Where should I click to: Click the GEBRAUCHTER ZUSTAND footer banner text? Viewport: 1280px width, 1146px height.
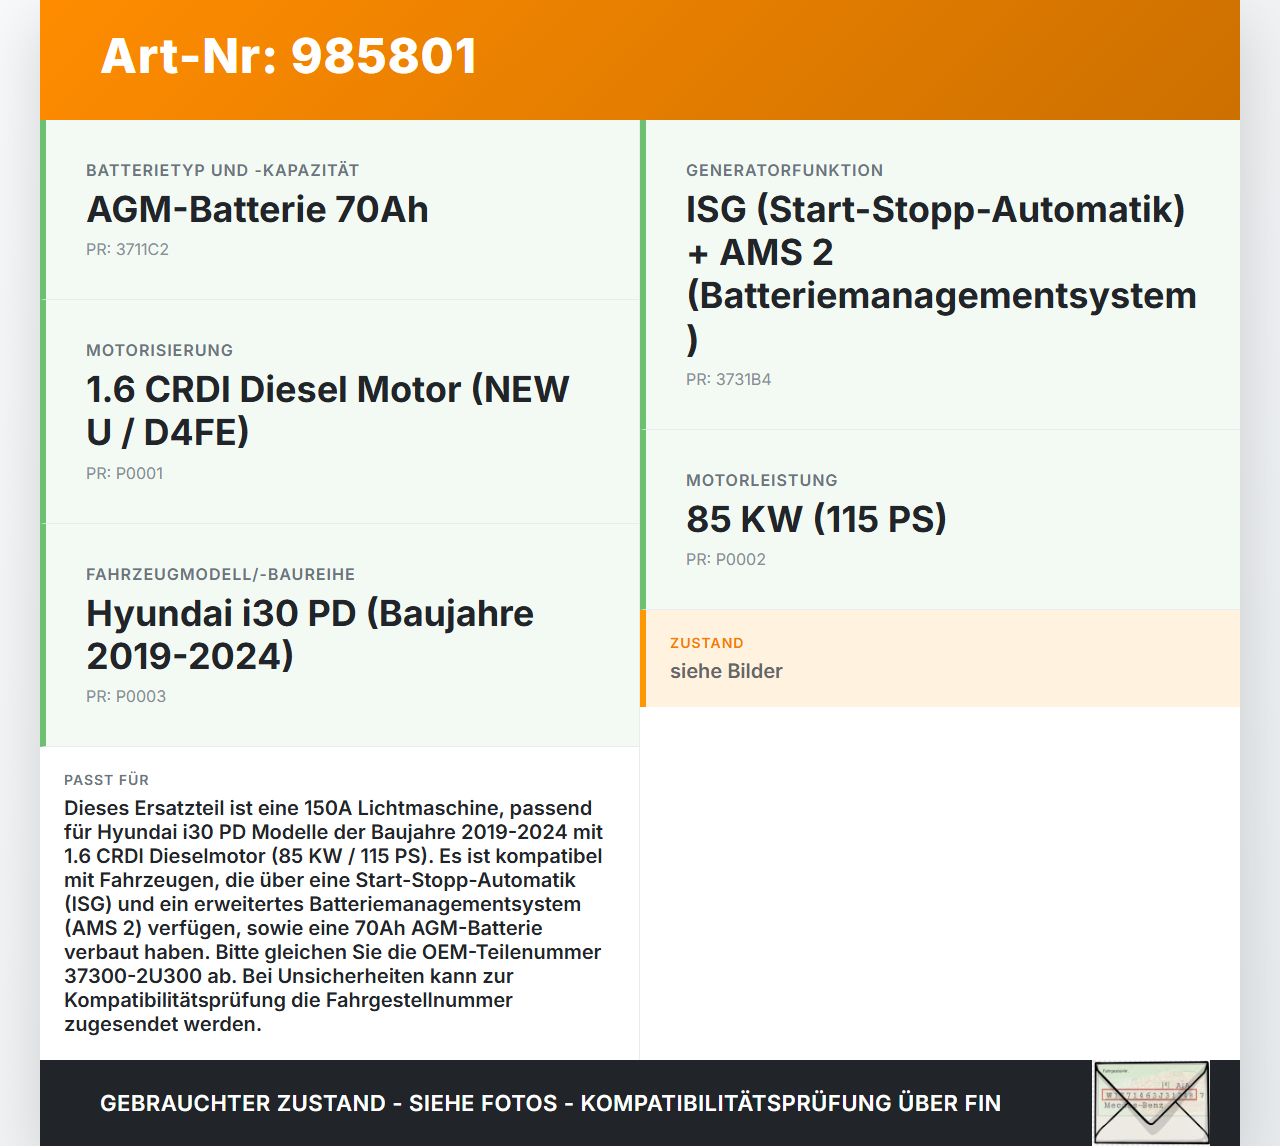550,1103
